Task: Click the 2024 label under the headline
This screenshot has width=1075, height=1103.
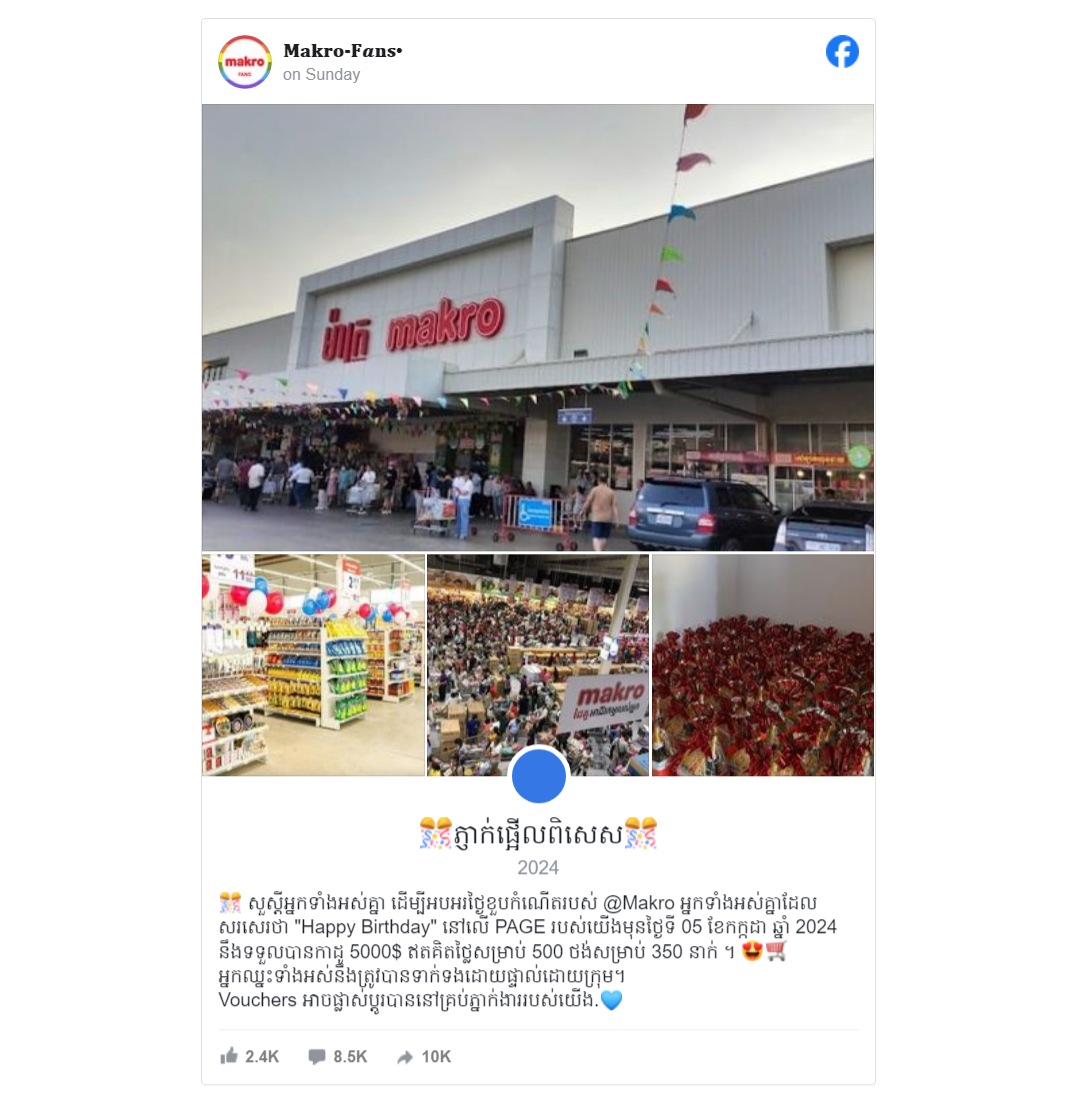Action: pyautogui.click(x=538, y=868)
